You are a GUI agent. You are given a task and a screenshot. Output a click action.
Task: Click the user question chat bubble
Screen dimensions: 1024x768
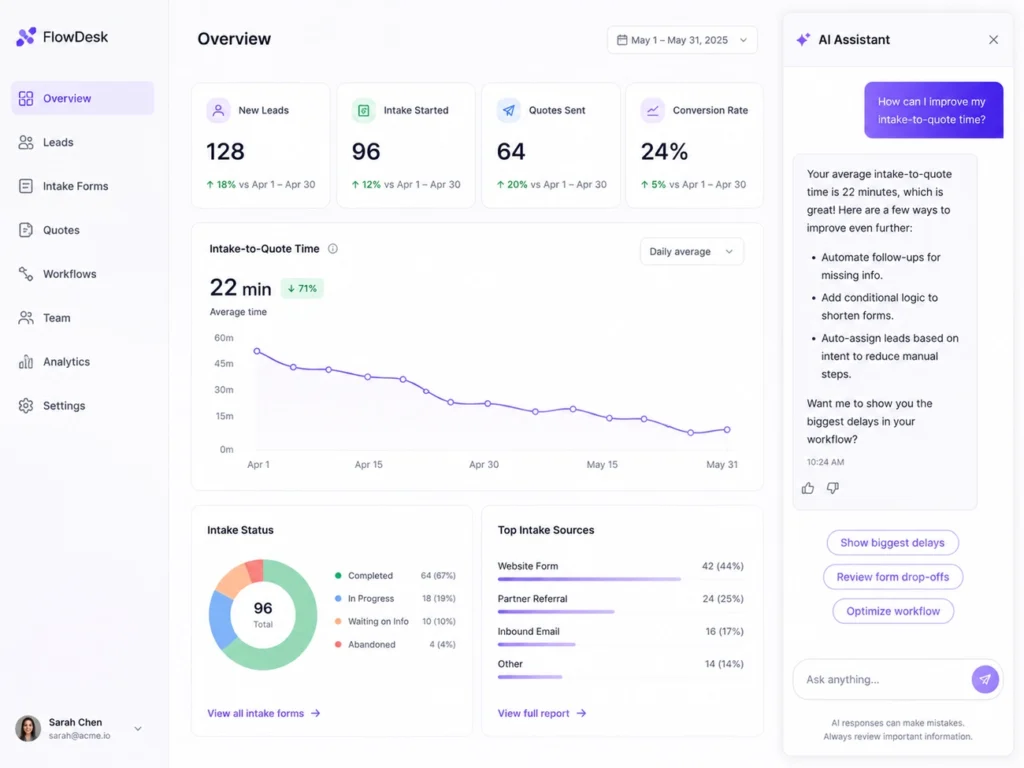point(934,110)
